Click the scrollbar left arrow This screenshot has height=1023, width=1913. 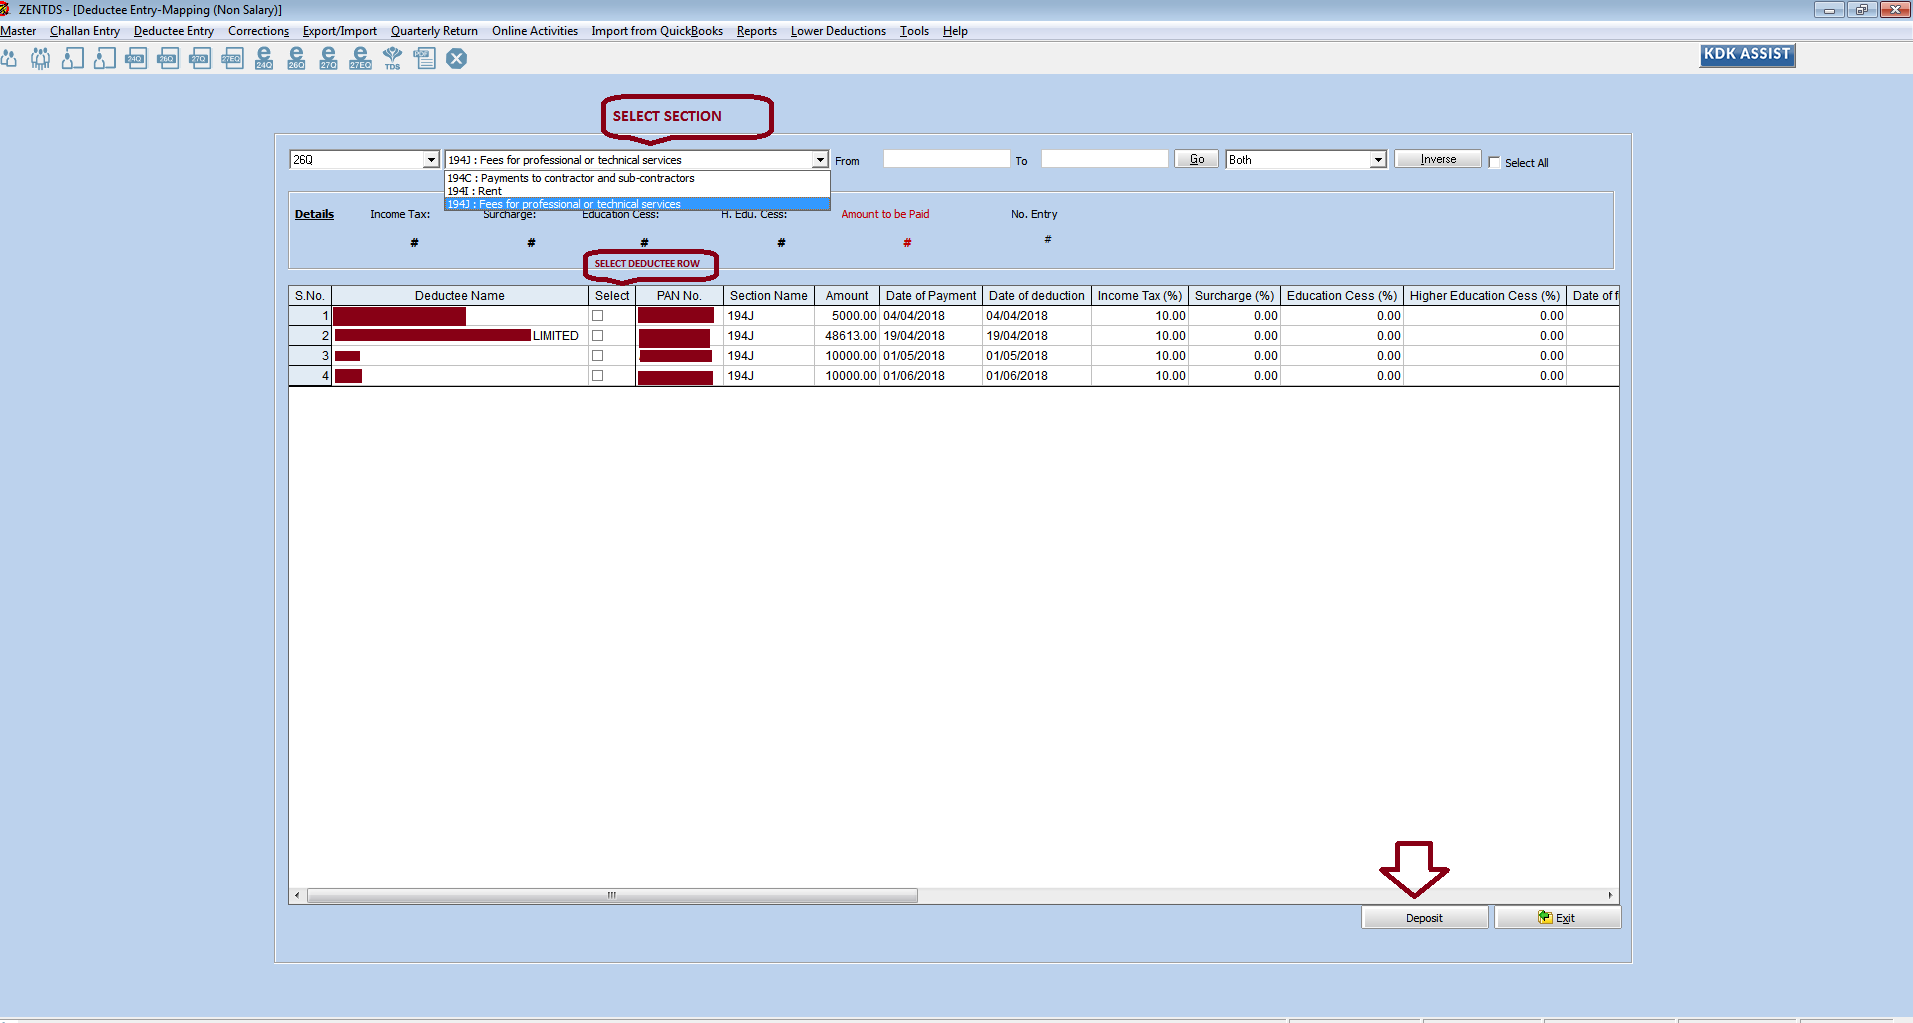point(297,896)
